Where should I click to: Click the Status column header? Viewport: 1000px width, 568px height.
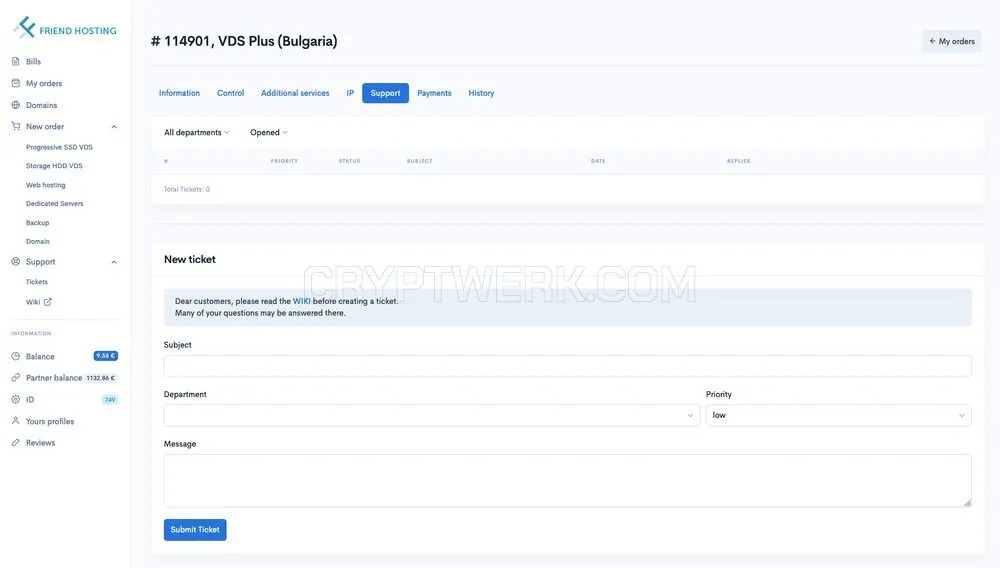[x=349, y=161]
